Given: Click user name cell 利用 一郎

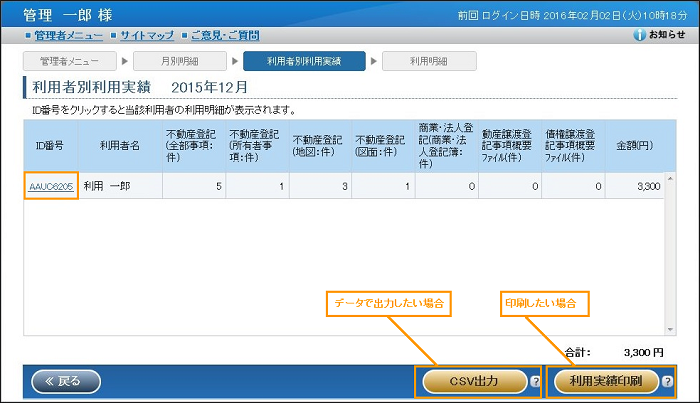Looking at the screenshot, I should [120, 186].
